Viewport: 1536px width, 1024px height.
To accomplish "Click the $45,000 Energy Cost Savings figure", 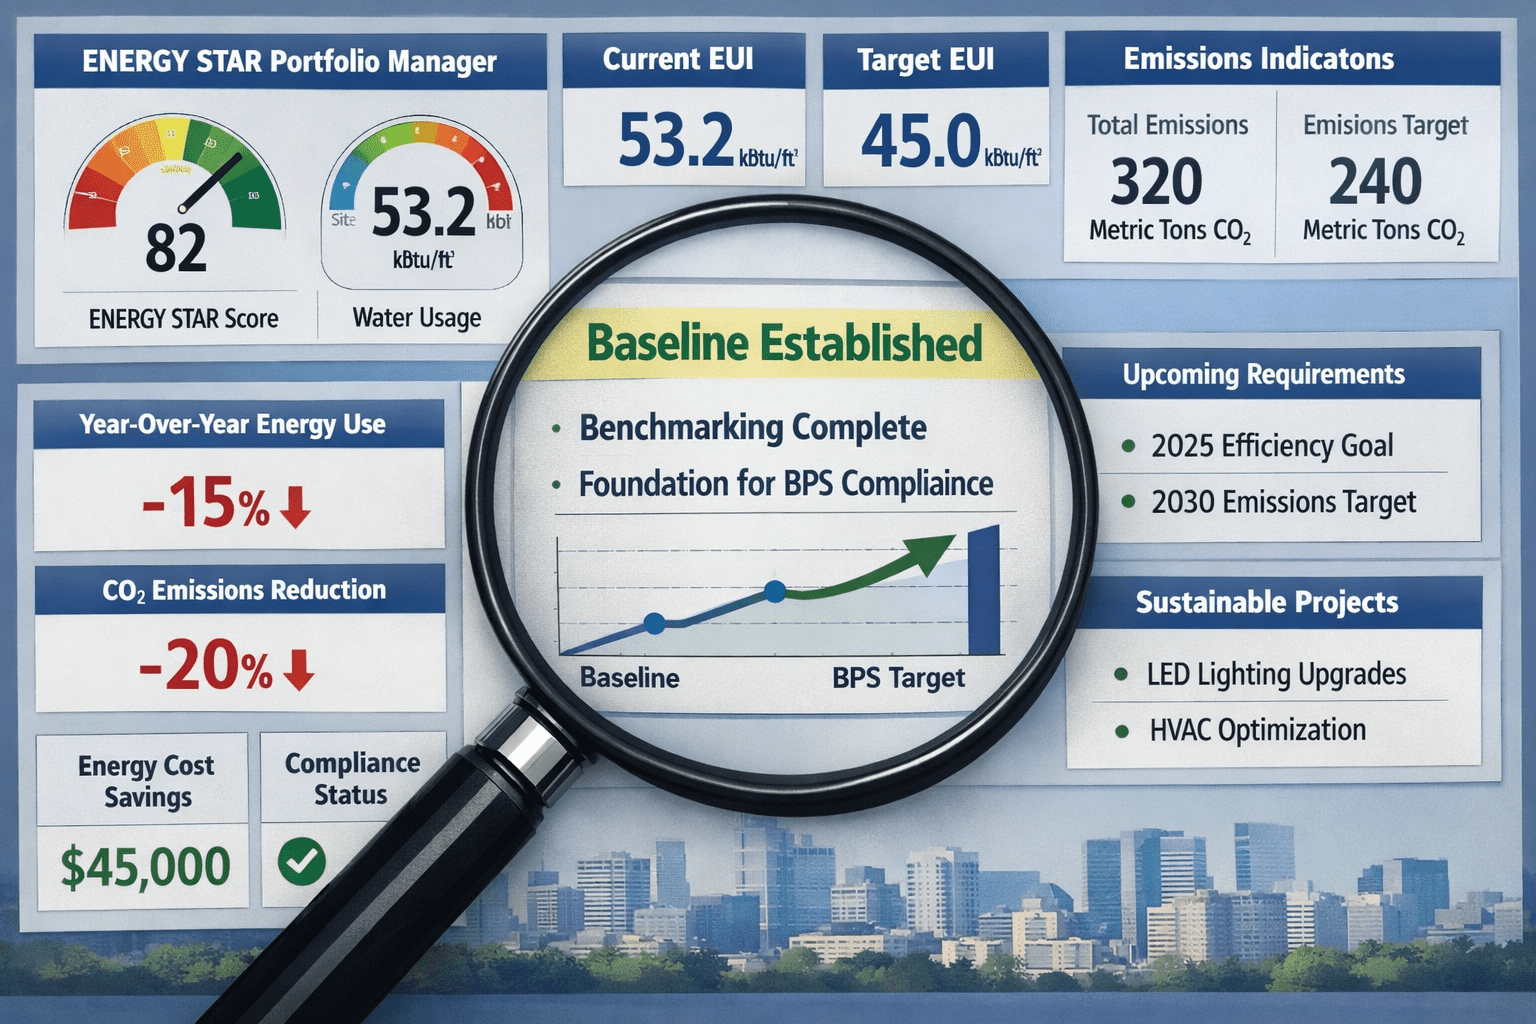I will [146, 867].
